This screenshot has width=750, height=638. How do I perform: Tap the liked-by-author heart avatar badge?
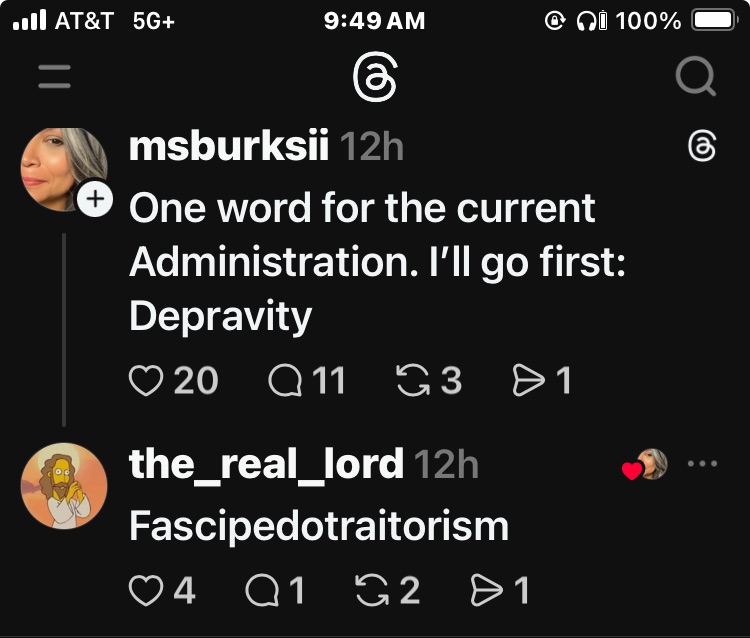[x=645, y=465]
